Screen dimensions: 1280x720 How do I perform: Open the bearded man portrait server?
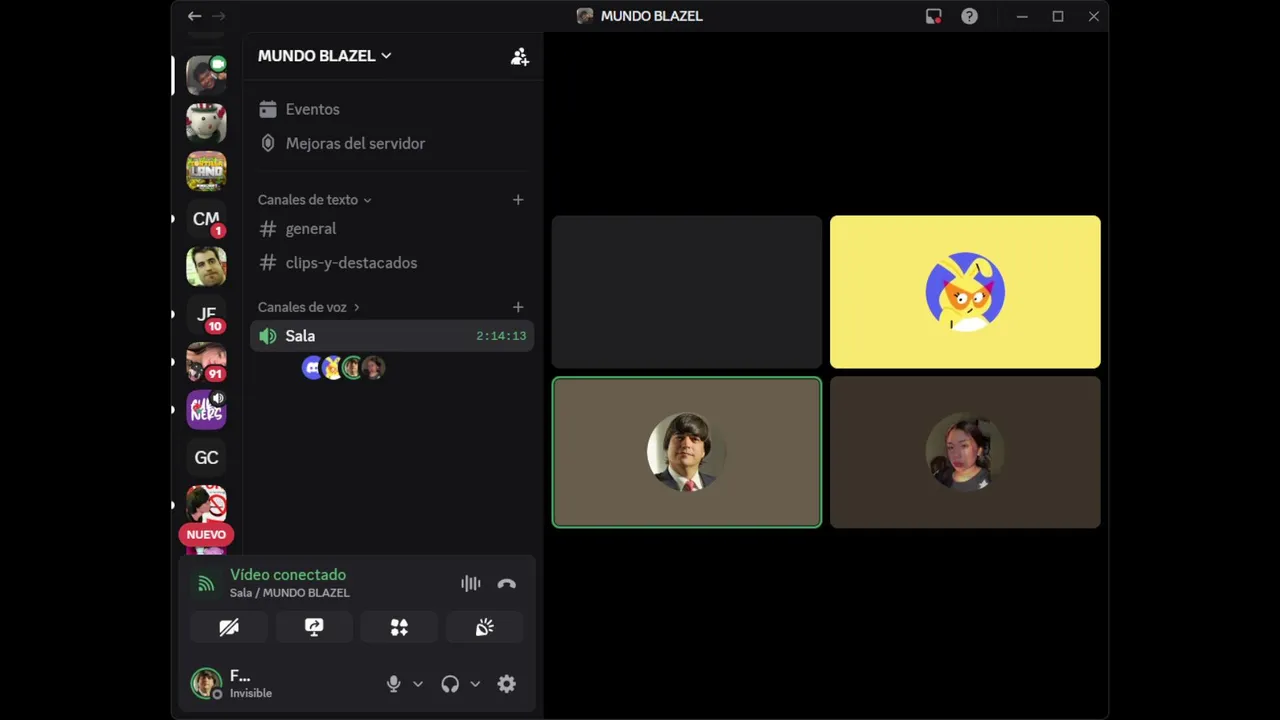click(206, 267)
